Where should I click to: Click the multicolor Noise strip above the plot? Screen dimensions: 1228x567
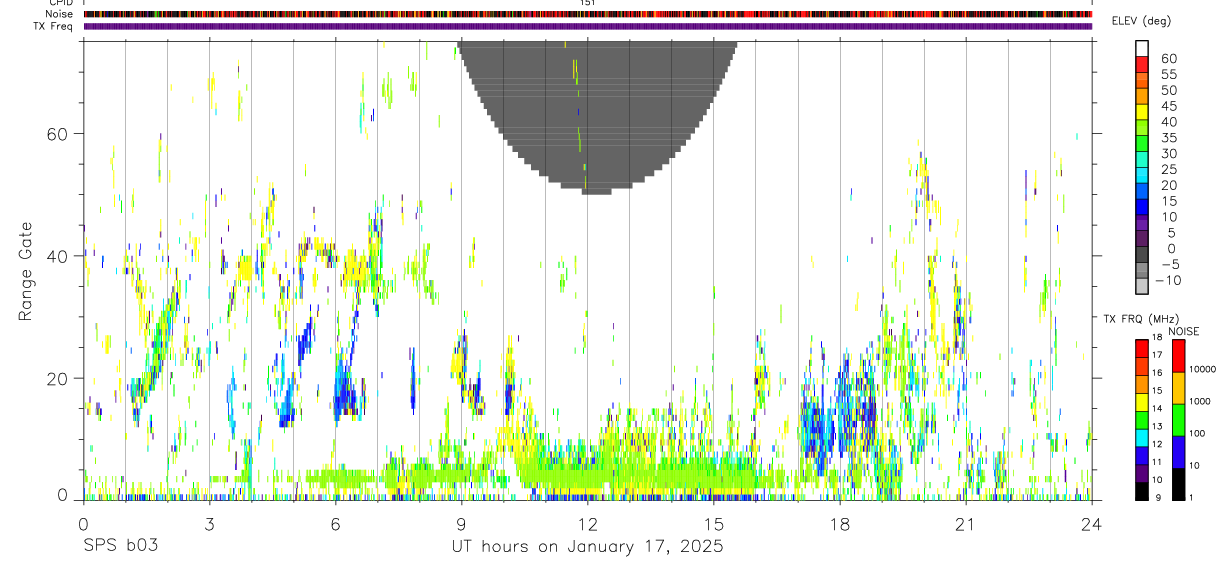tap(588, 14)
